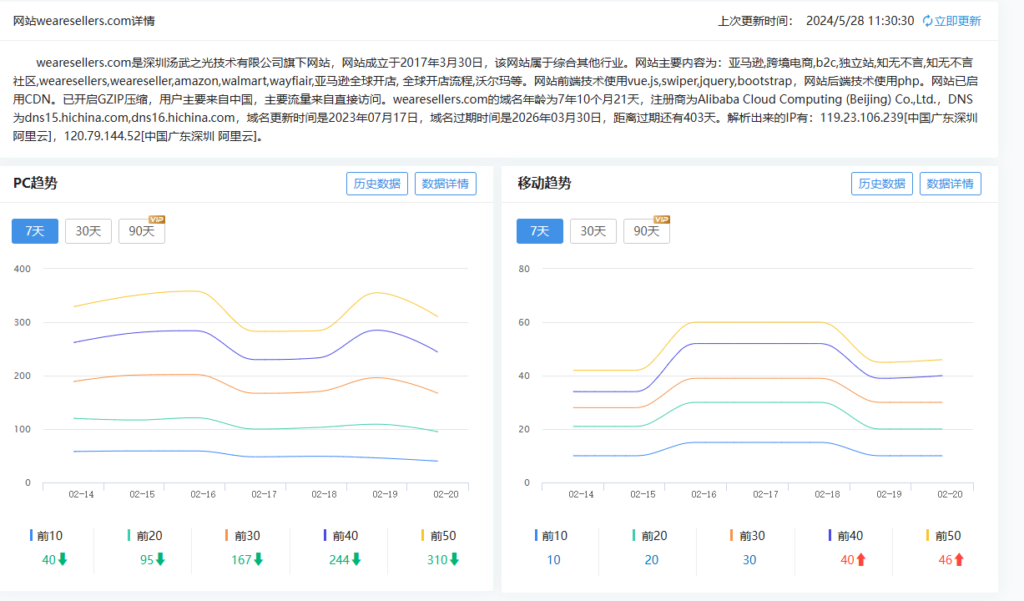Switch PC trend to 30天 range
The height and width of the screenshot is (601, 1024).
click(x=88, y=231)
